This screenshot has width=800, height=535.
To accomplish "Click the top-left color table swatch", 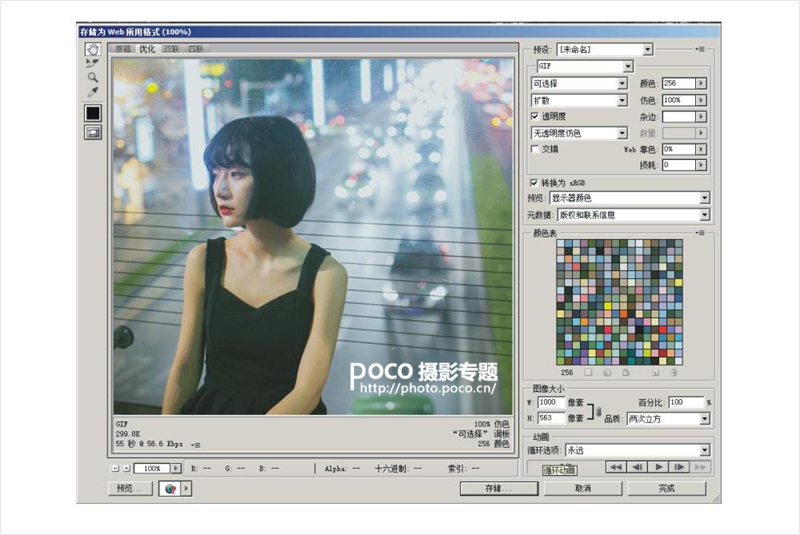I will coord(560,244).
